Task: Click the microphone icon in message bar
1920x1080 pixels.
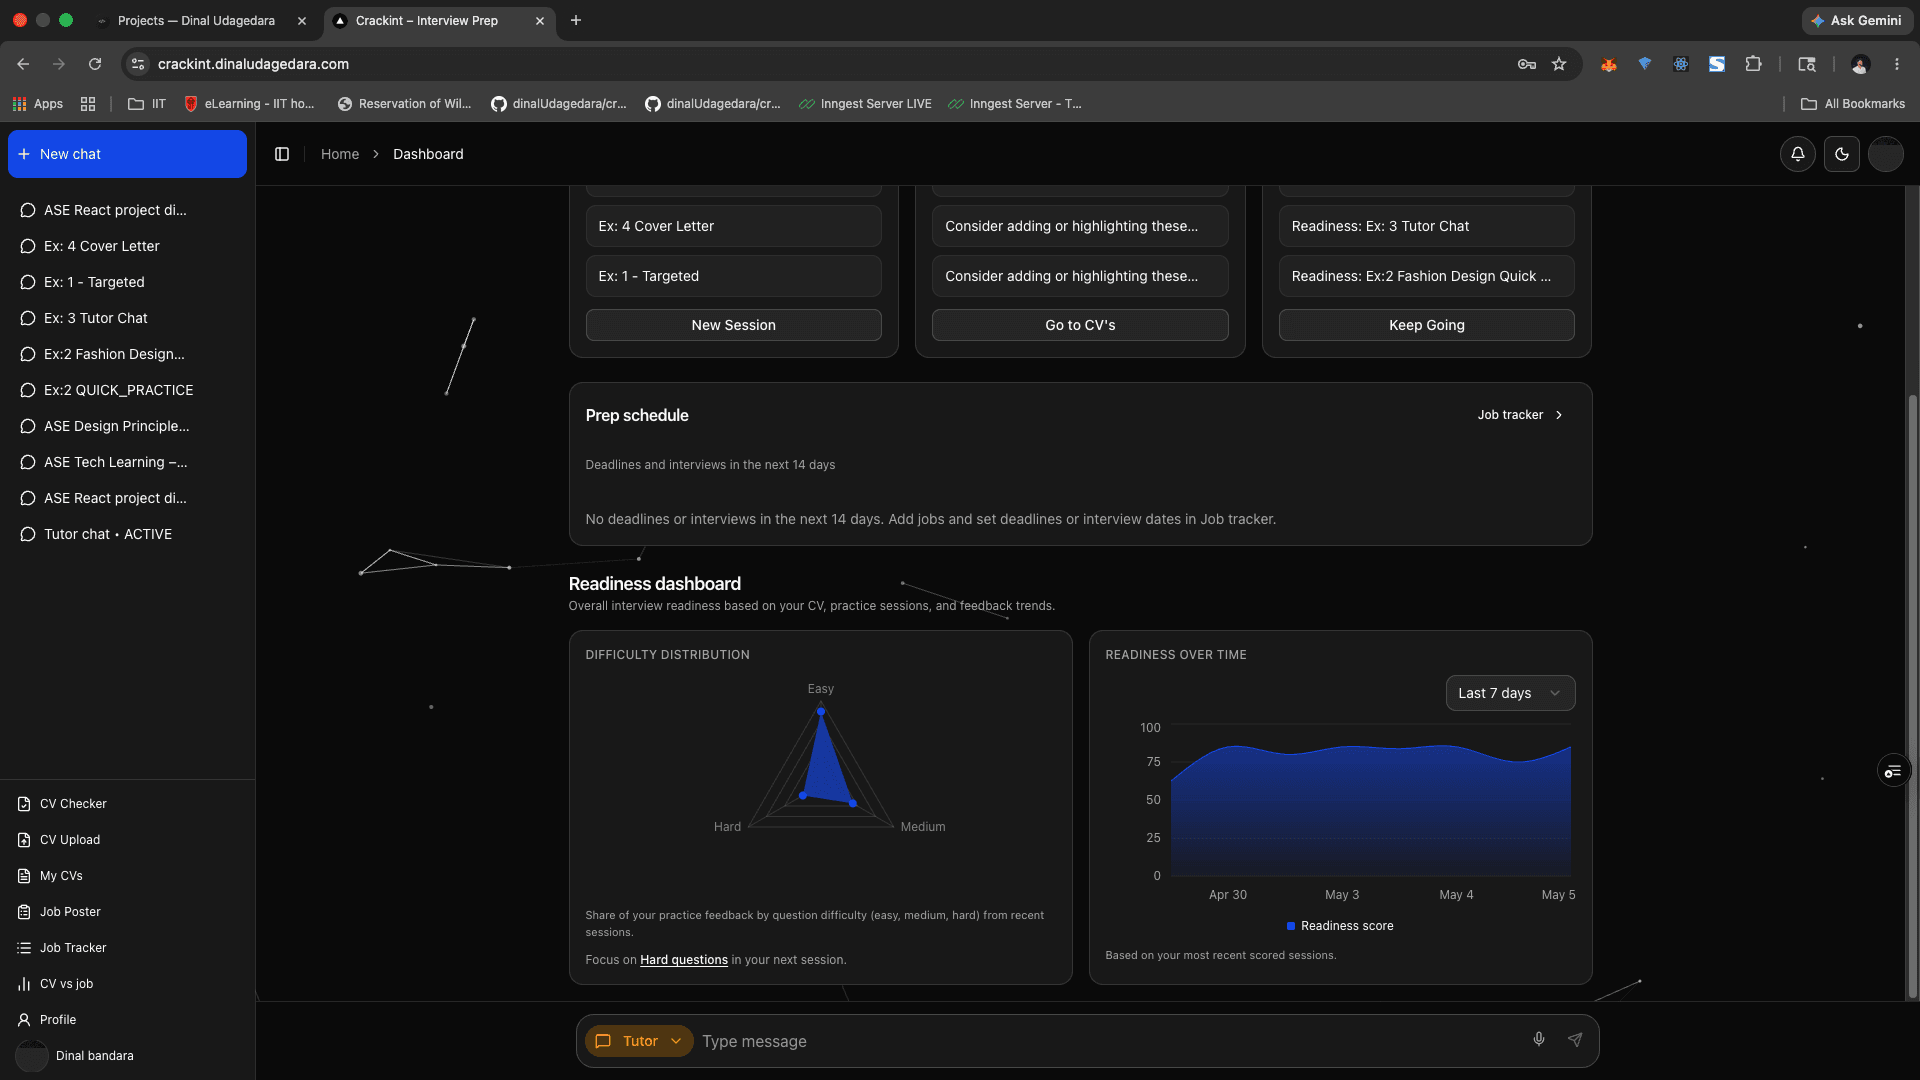Action: click(1539, 1040)
